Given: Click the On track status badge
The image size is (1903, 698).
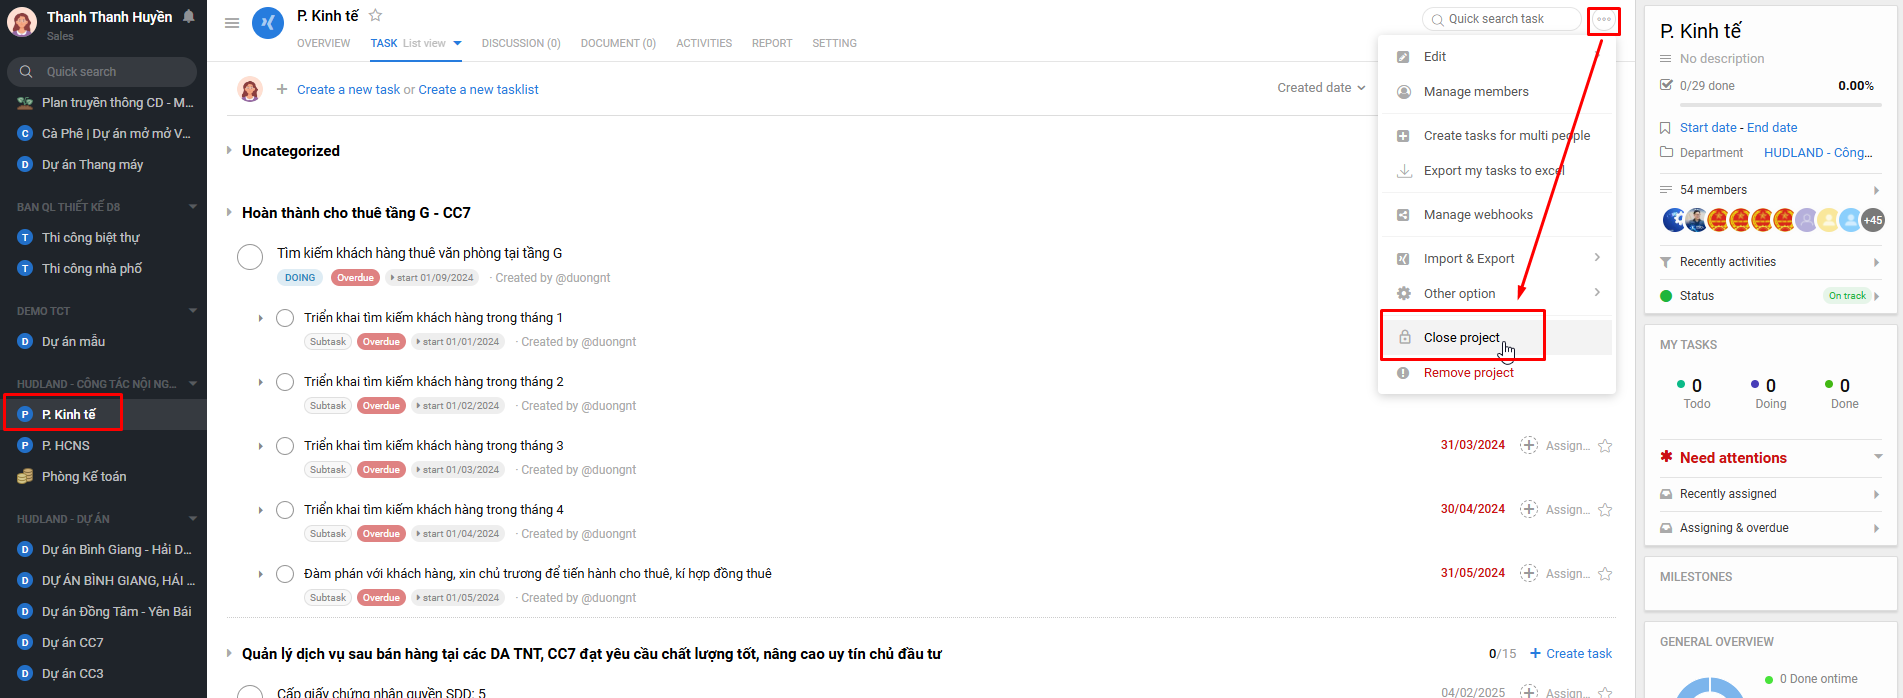Looking at the screenshot, I should tap(1847, 296).
